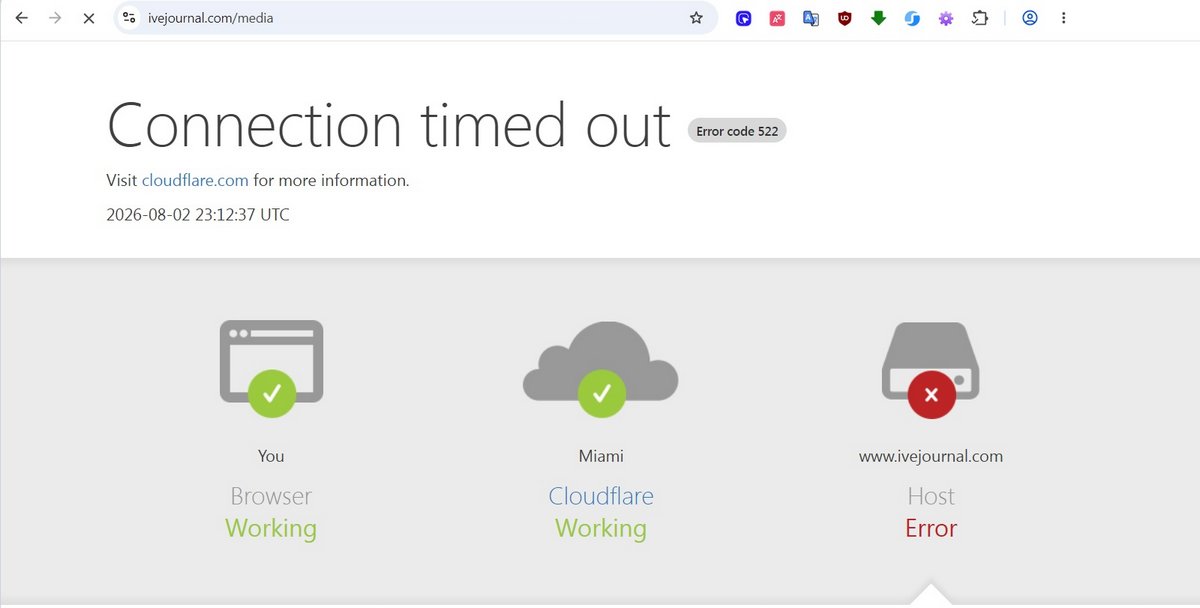Screen dimensions: 1200x608
Task: Click the Host label text
Action: (931, 496)
